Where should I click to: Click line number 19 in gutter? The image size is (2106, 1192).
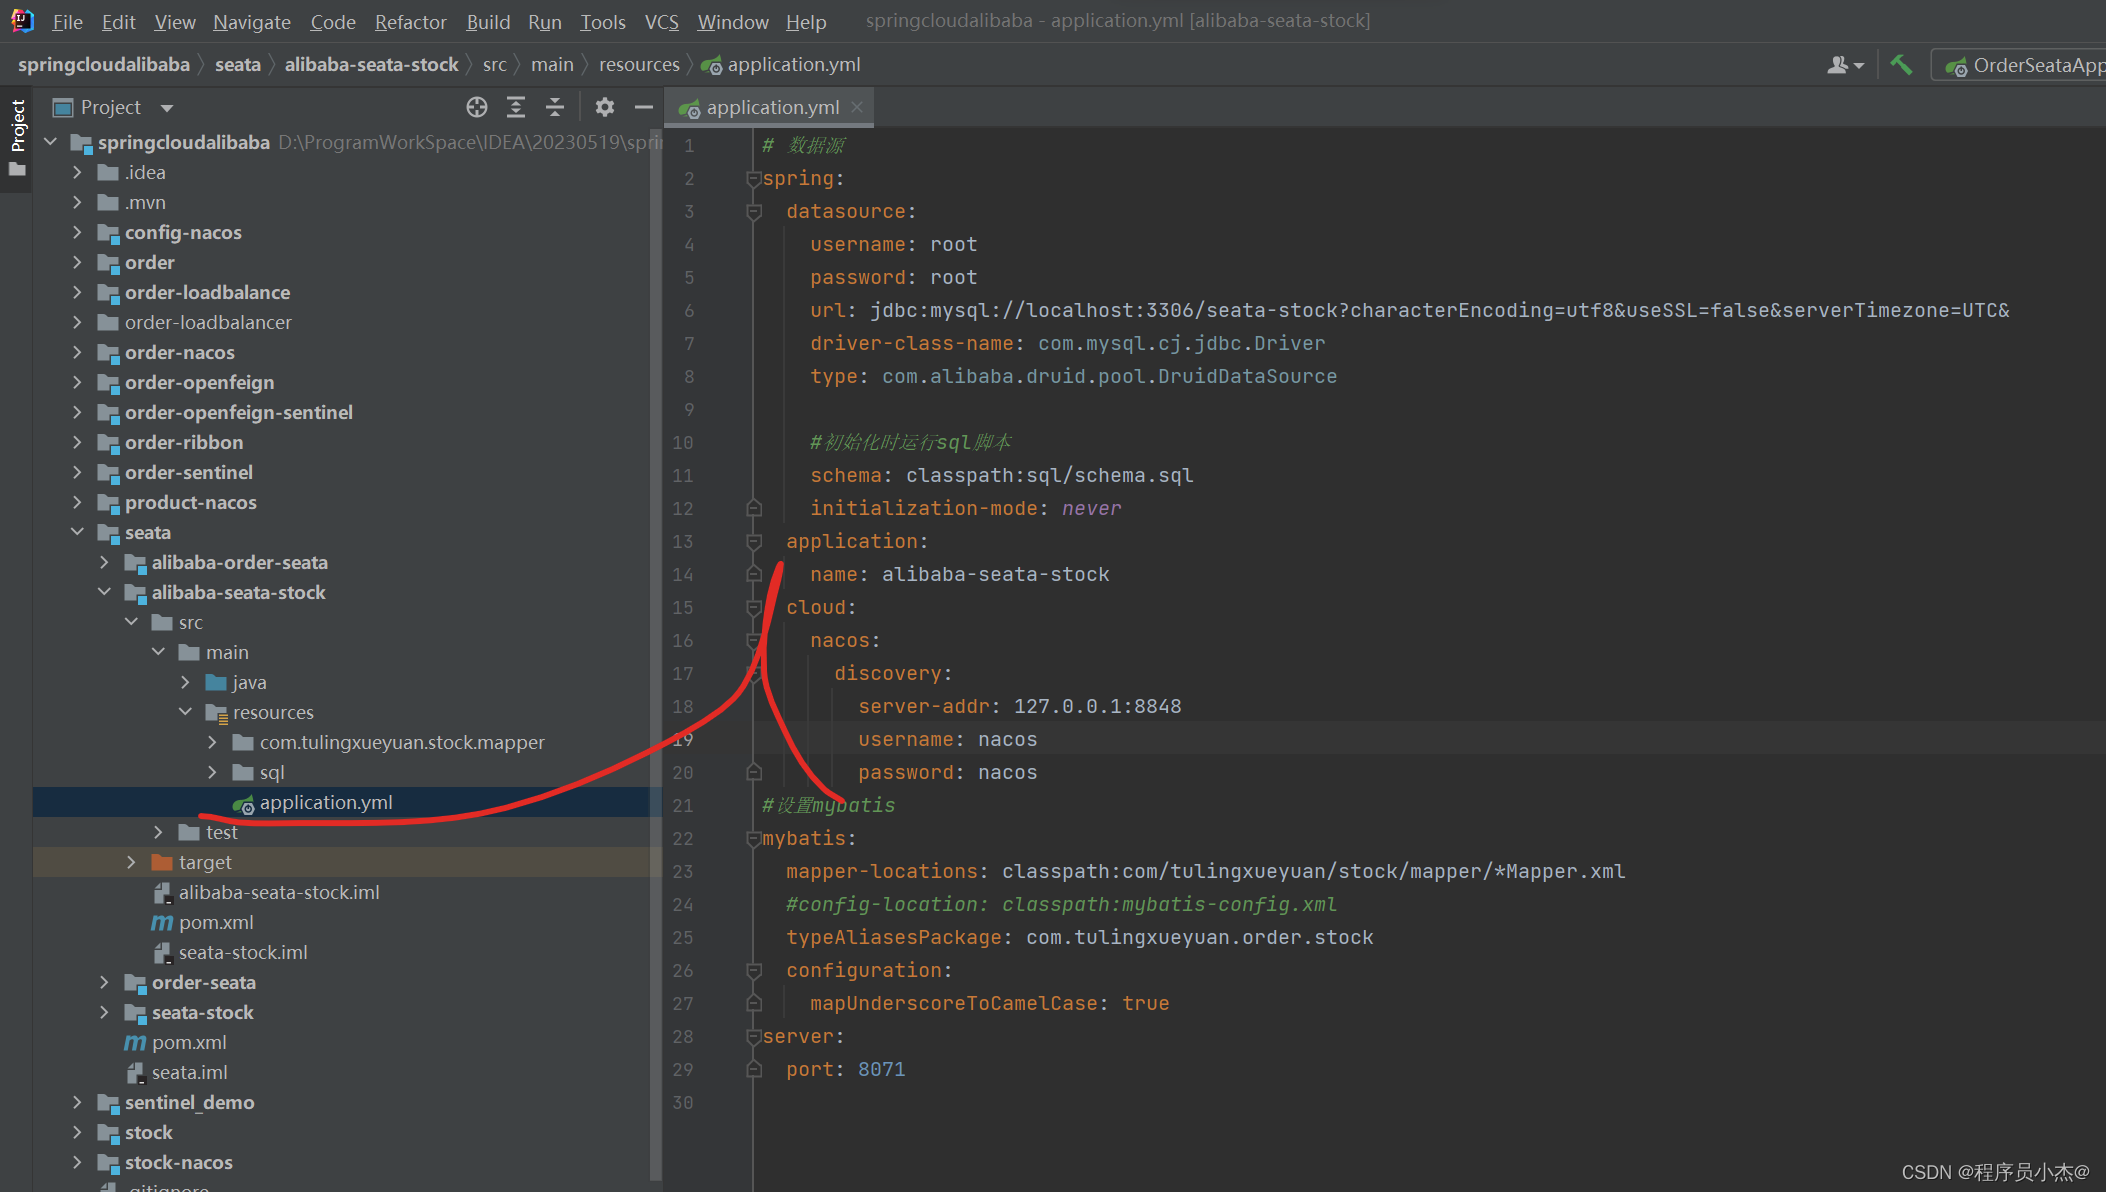[683, 740]
